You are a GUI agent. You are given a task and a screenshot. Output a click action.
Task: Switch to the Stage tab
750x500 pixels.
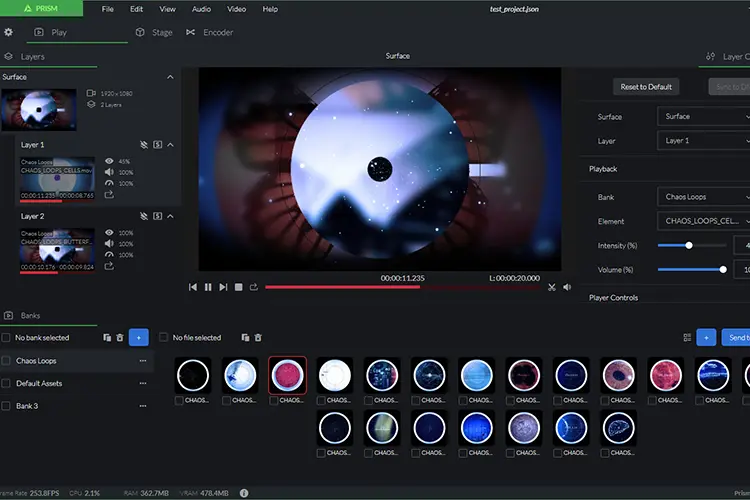pos(154,33)
